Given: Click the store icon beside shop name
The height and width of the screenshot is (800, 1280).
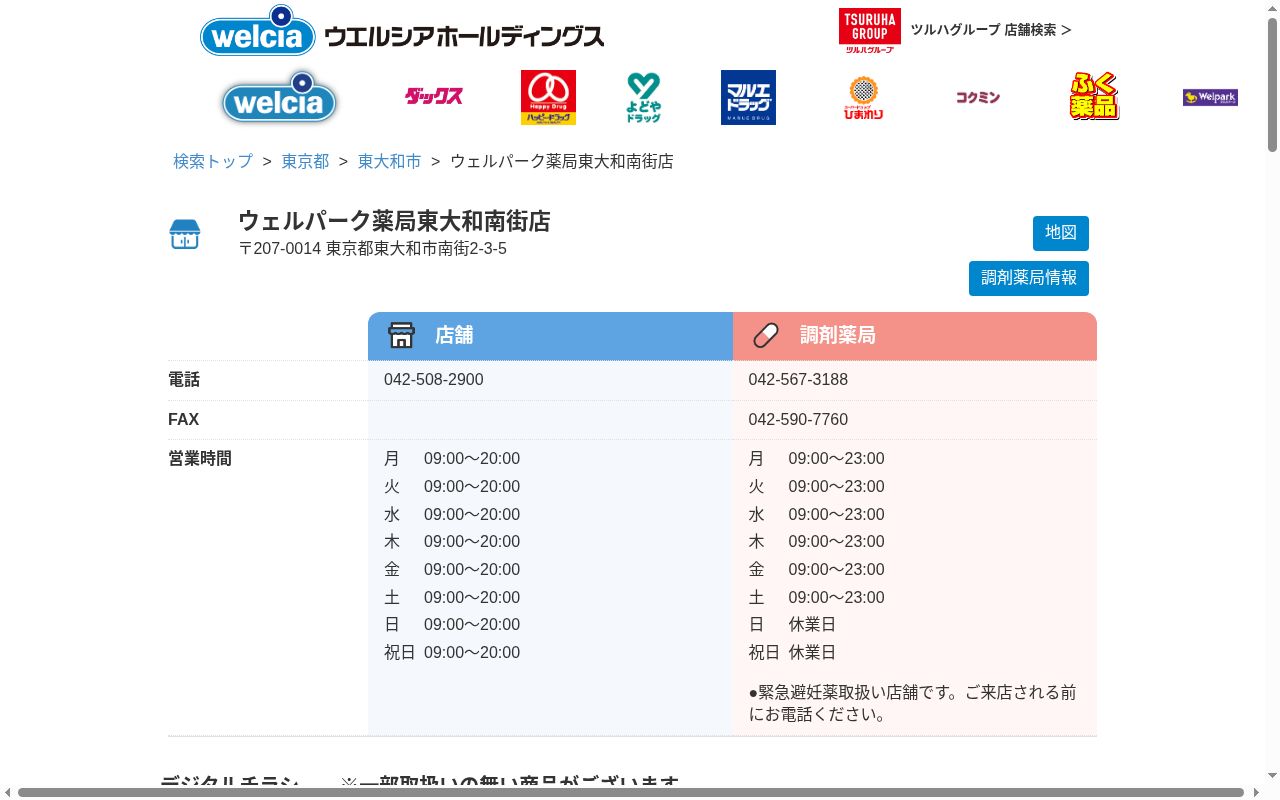Looking at the screenshot, I should tap(185, 234).
